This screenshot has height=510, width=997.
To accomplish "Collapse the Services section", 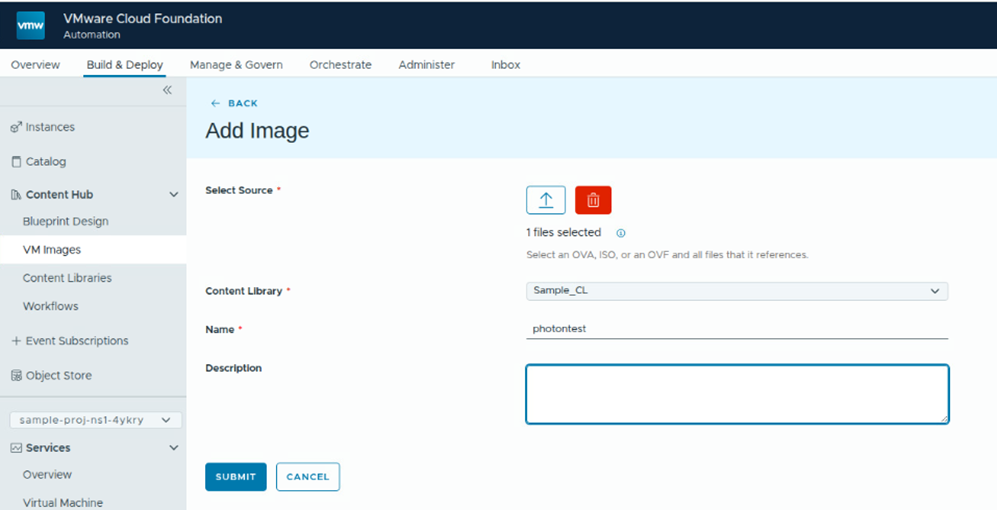I will [x=174, y=448].
